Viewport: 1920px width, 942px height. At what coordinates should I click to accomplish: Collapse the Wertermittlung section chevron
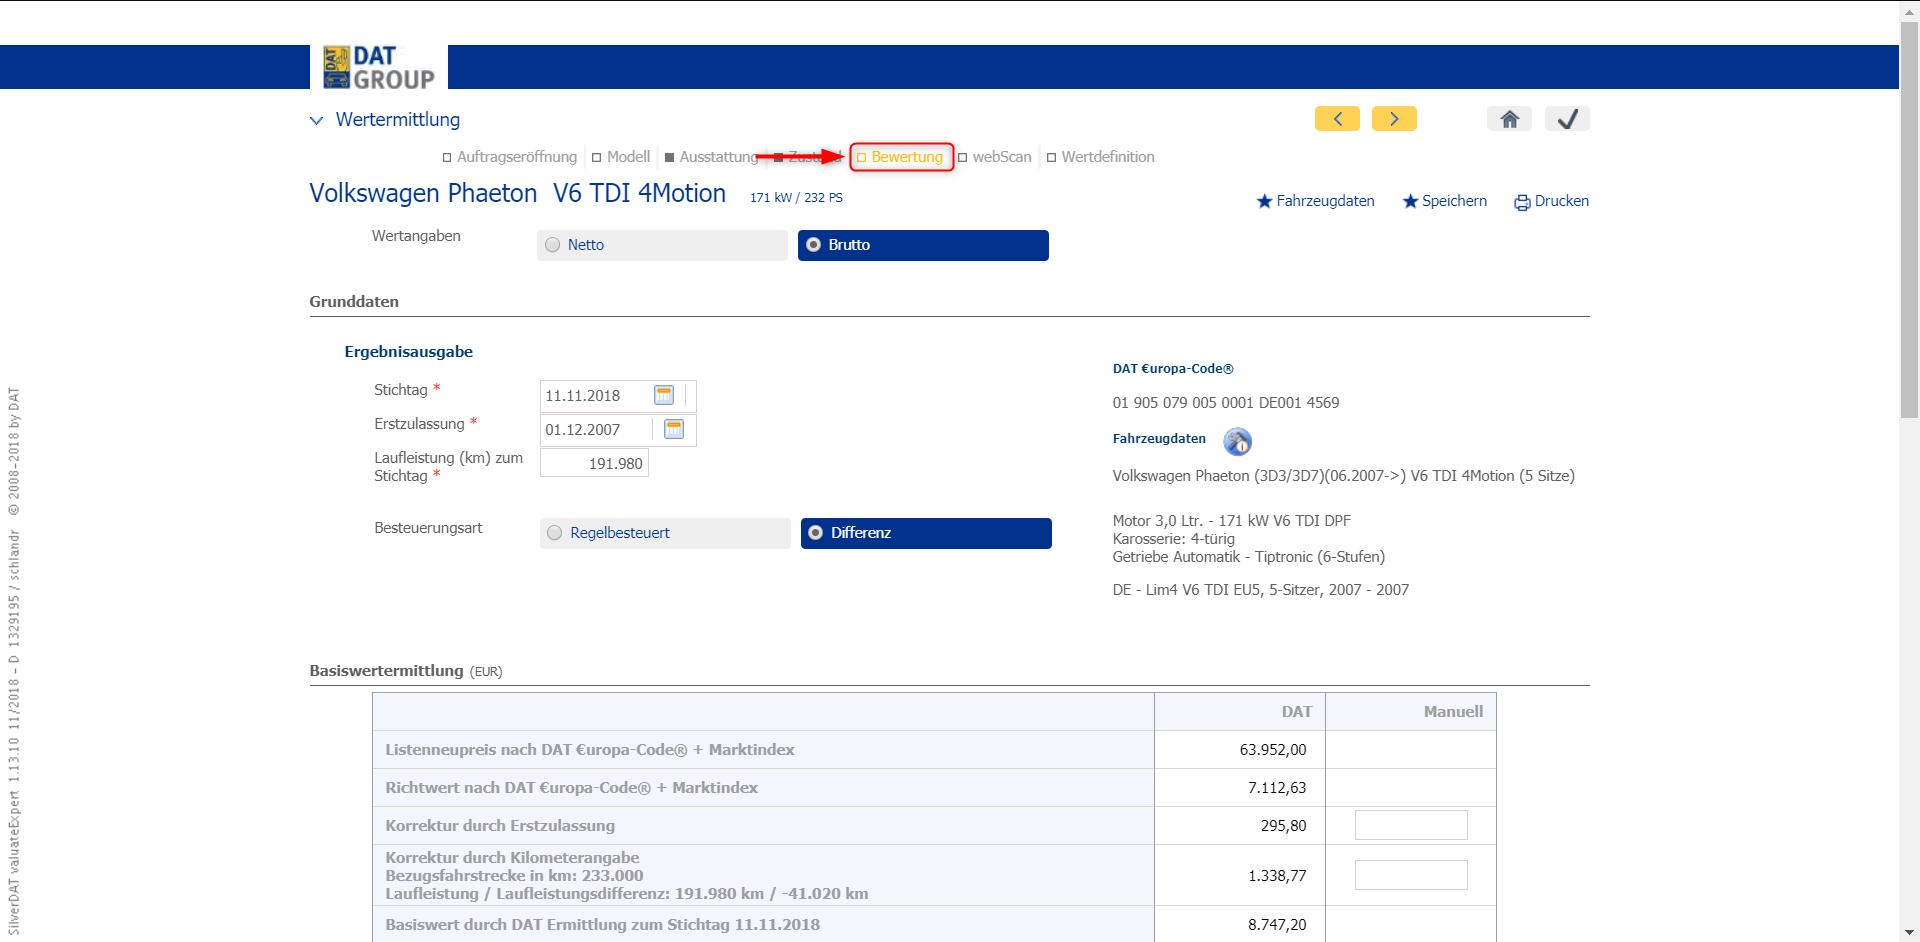tap(317, 120)
